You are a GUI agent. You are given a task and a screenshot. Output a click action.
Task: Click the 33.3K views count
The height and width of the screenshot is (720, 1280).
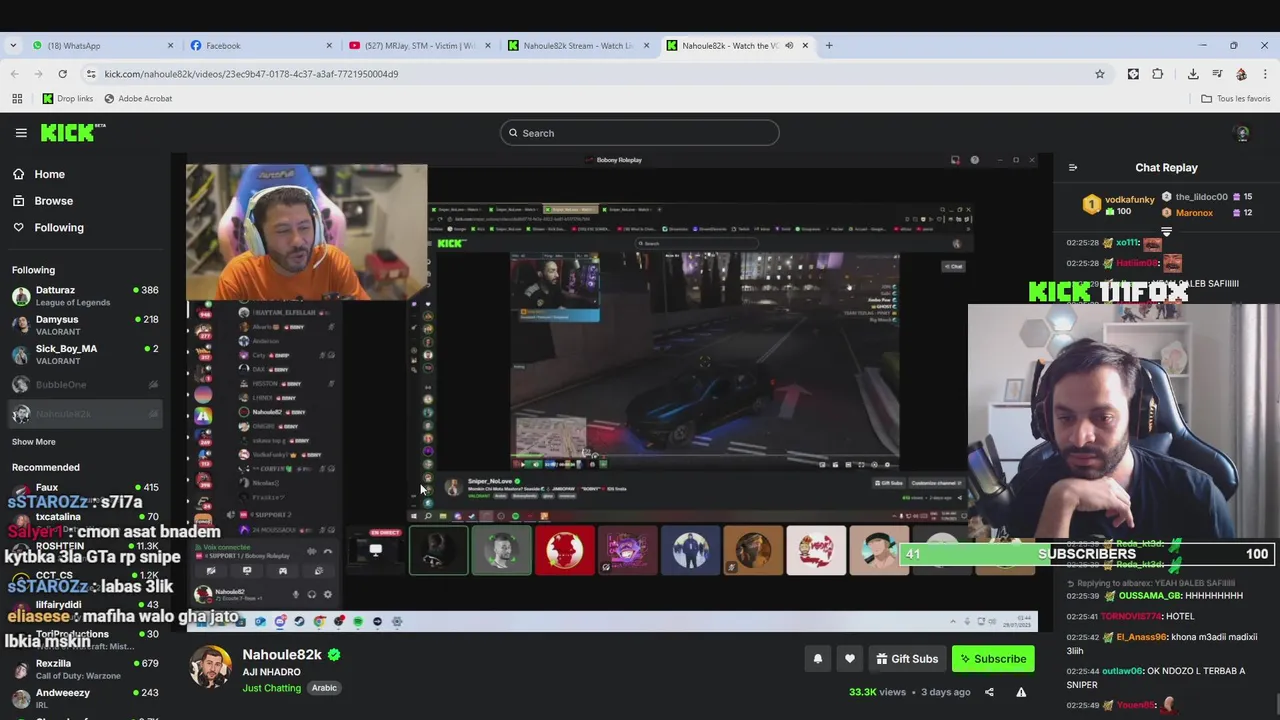tap(877, 692)
